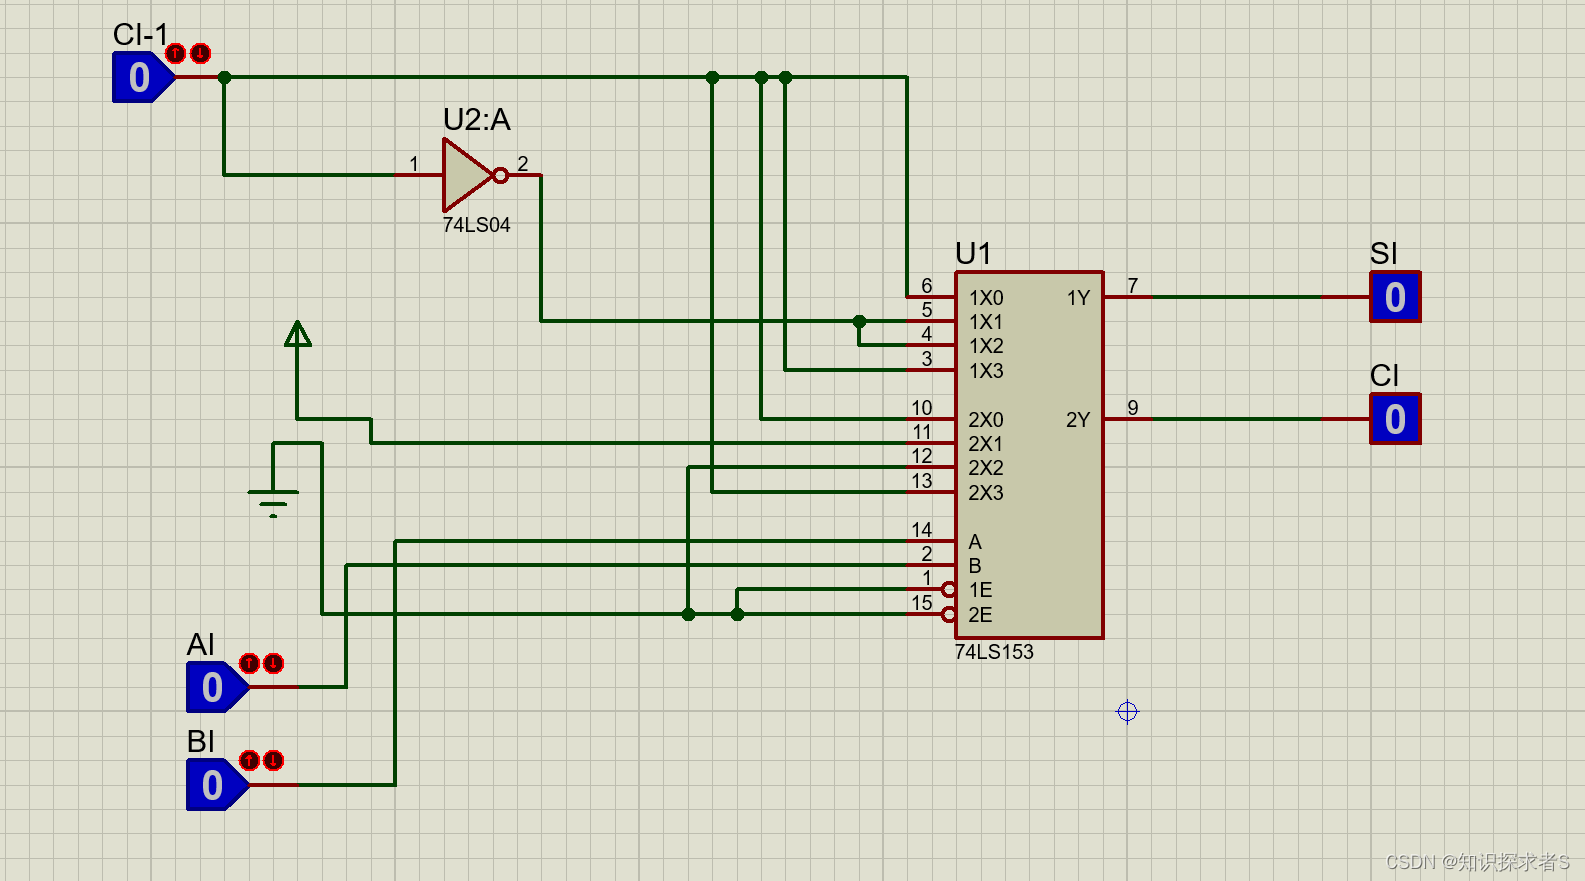Click the 1Y output pin label

(1078, 298)
